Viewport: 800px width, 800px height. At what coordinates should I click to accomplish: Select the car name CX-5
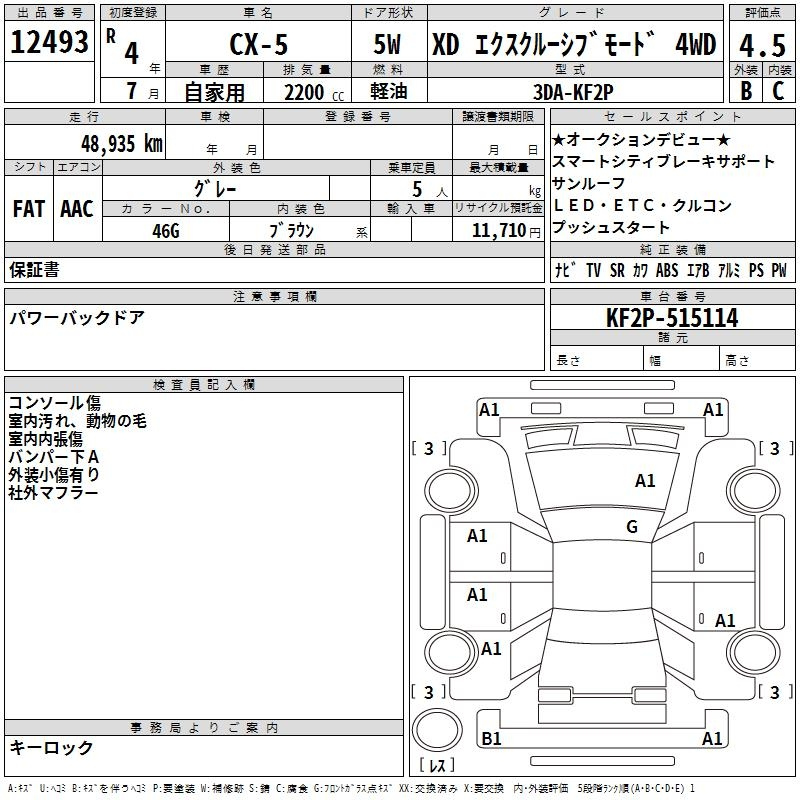click(259, 44)
